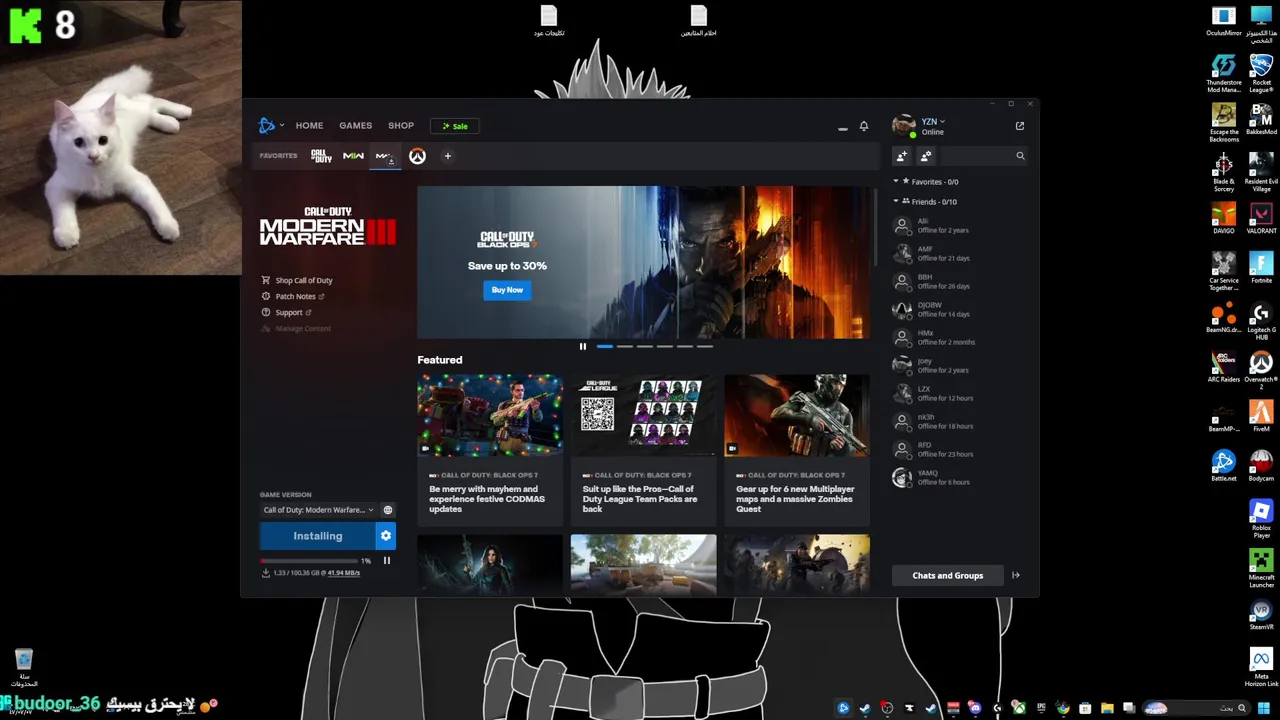Open Fortnite desktop shortcut
This screenshot has width=1280, height=720.
click(x=1261, y=267)
